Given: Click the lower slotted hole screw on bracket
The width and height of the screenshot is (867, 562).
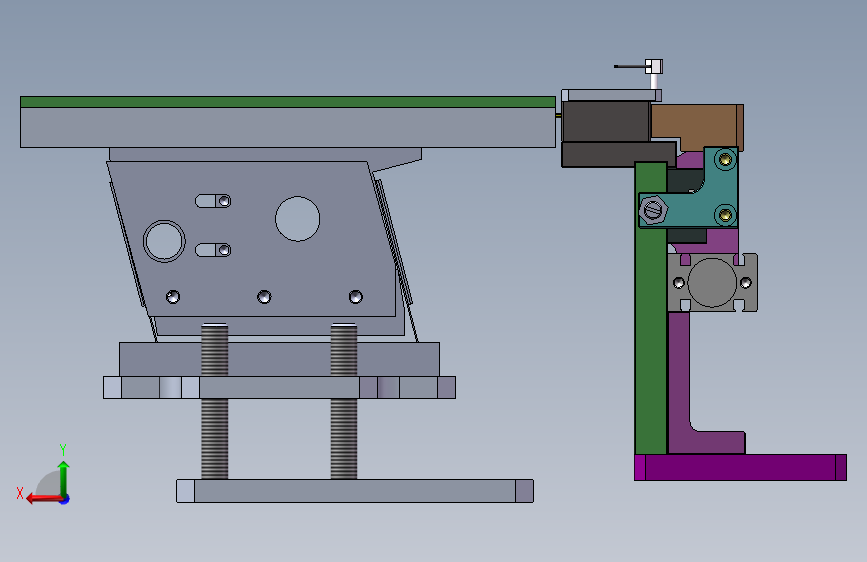Looking at the screenshot, I should pos(224,250).
